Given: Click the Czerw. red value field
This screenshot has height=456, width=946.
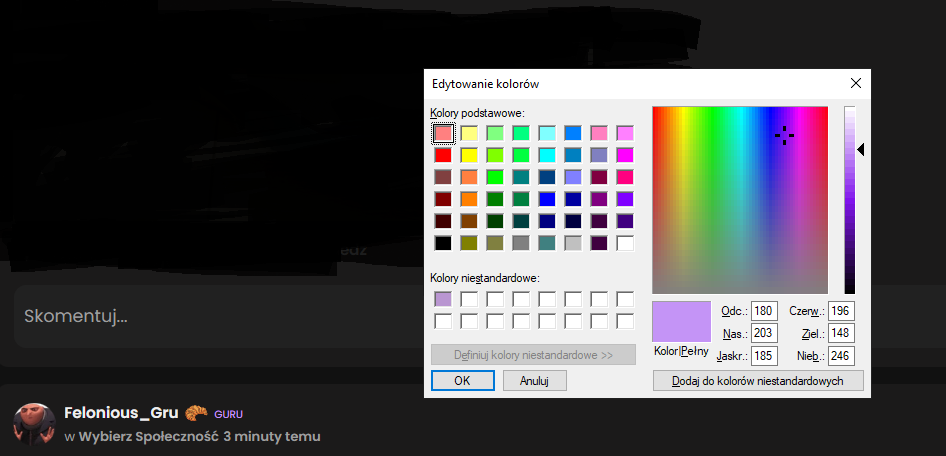Looking at the screenshot, I should [x=841, y=311].
